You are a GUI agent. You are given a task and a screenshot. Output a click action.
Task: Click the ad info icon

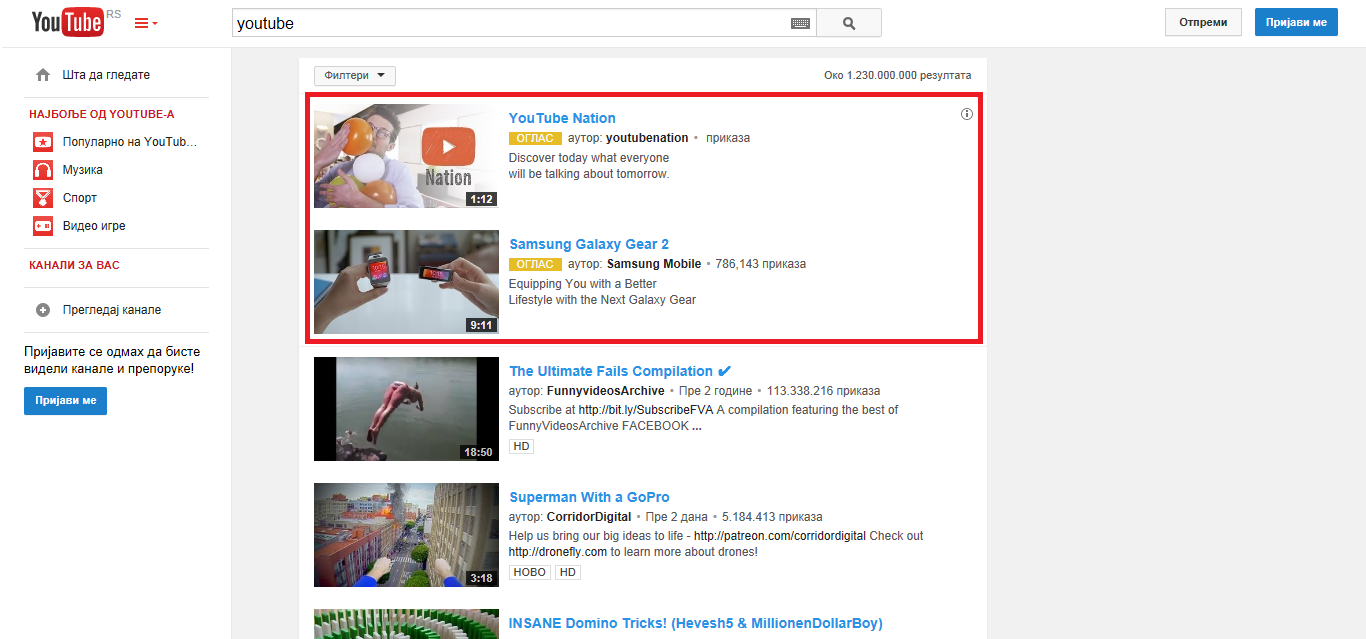point(967,114)
